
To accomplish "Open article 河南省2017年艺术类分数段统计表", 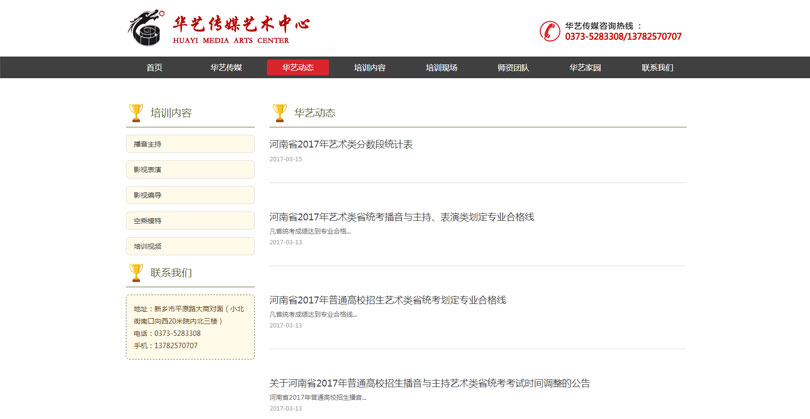I will (341, 145).
